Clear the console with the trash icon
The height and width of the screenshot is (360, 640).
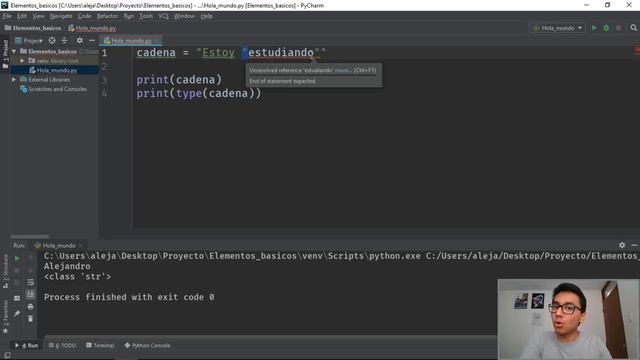pos(31,319)
